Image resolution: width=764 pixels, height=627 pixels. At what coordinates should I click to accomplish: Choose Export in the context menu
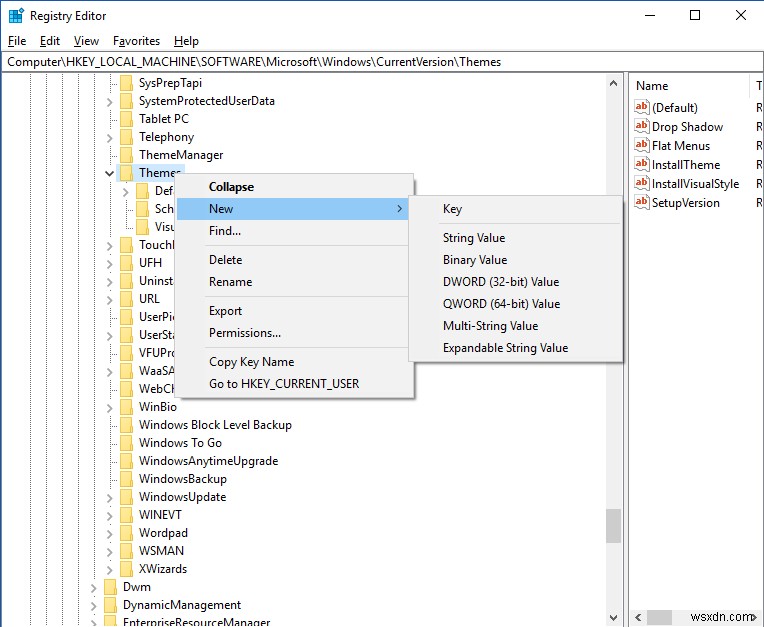pyautogui.click(x=292, y=311)
